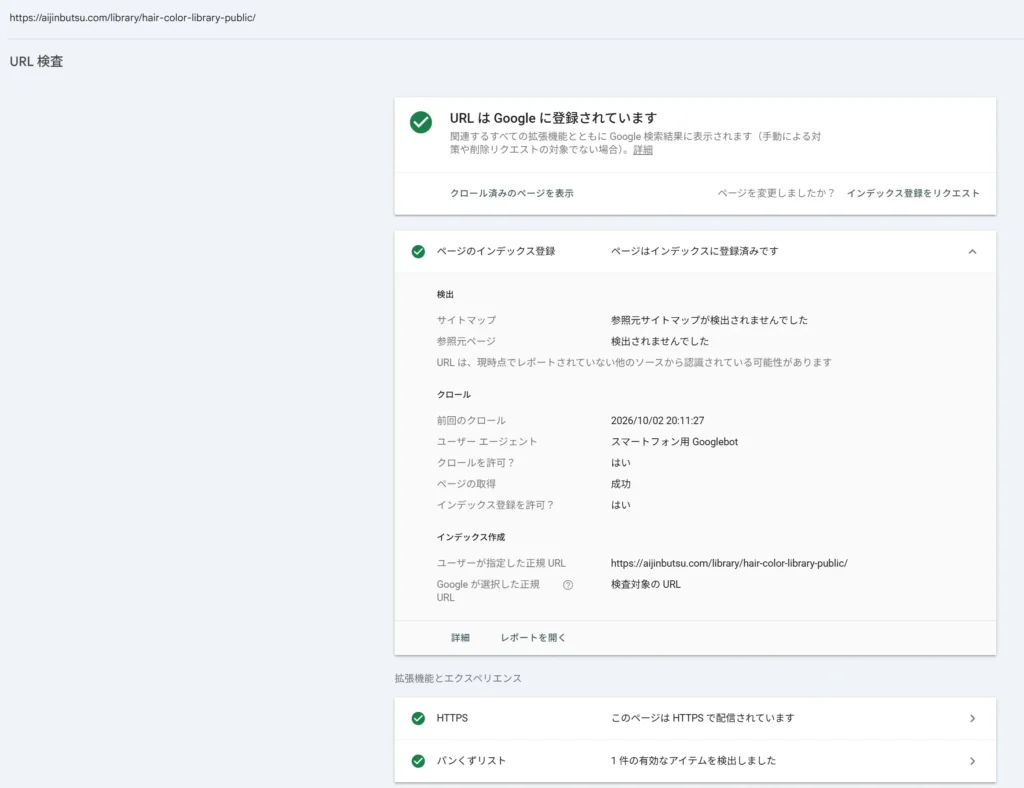Viewport: 1024px width, 788px height.
Task: Open クロール済みのページを表示
Action: pos(511,193)
